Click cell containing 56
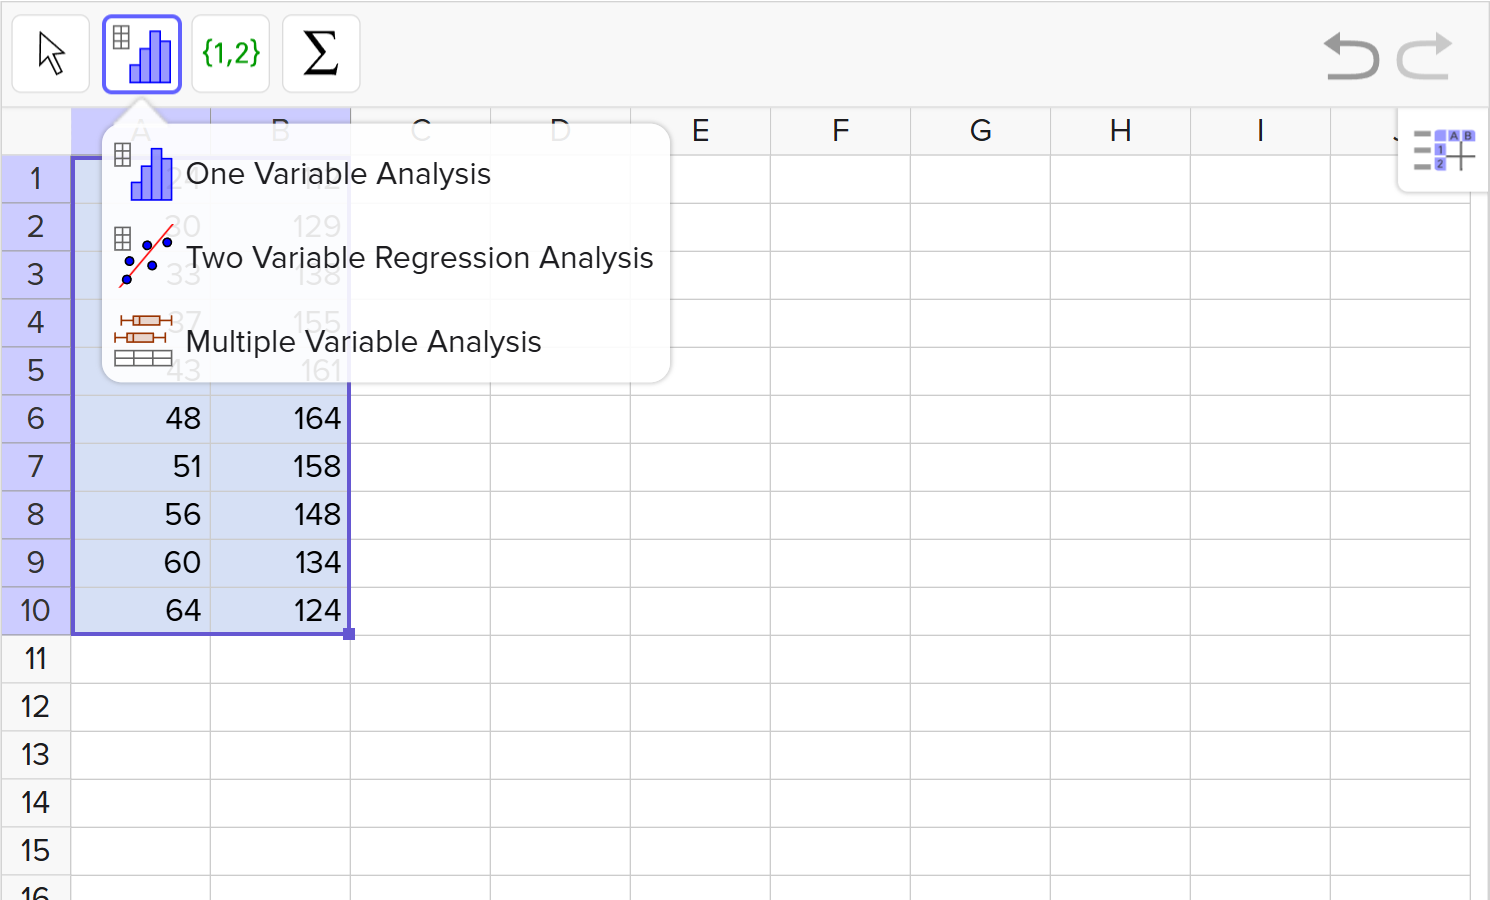Viewport: 1490px width, 900px height. point(141,515)
